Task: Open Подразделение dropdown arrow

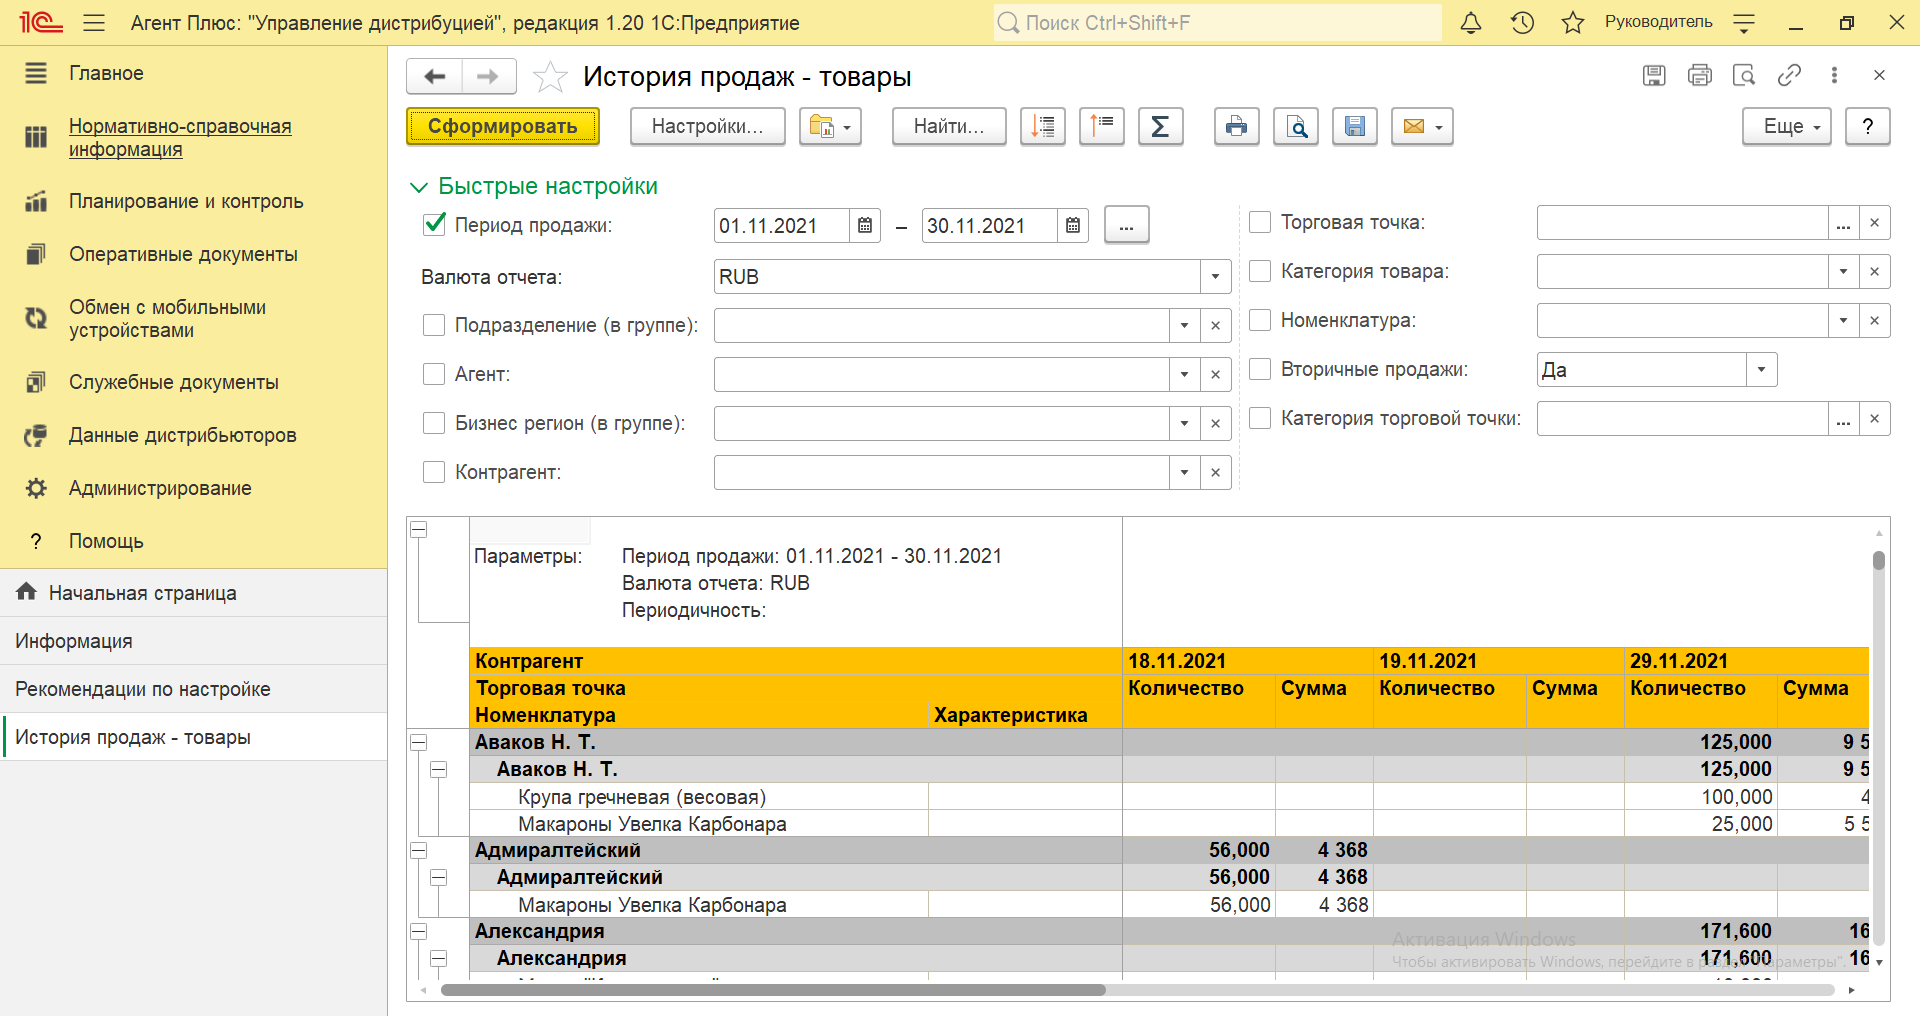Action: coord(1185,325)
